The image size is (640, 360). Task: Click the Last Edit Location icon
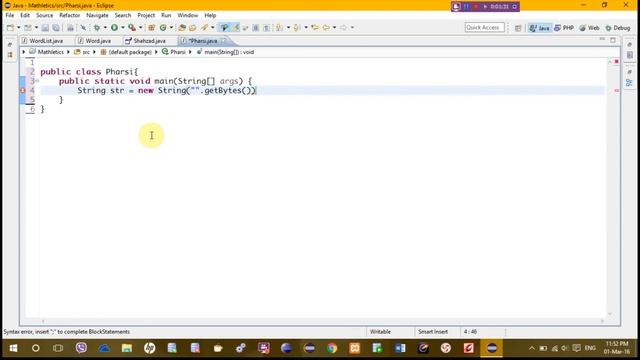tap(315, 28)
